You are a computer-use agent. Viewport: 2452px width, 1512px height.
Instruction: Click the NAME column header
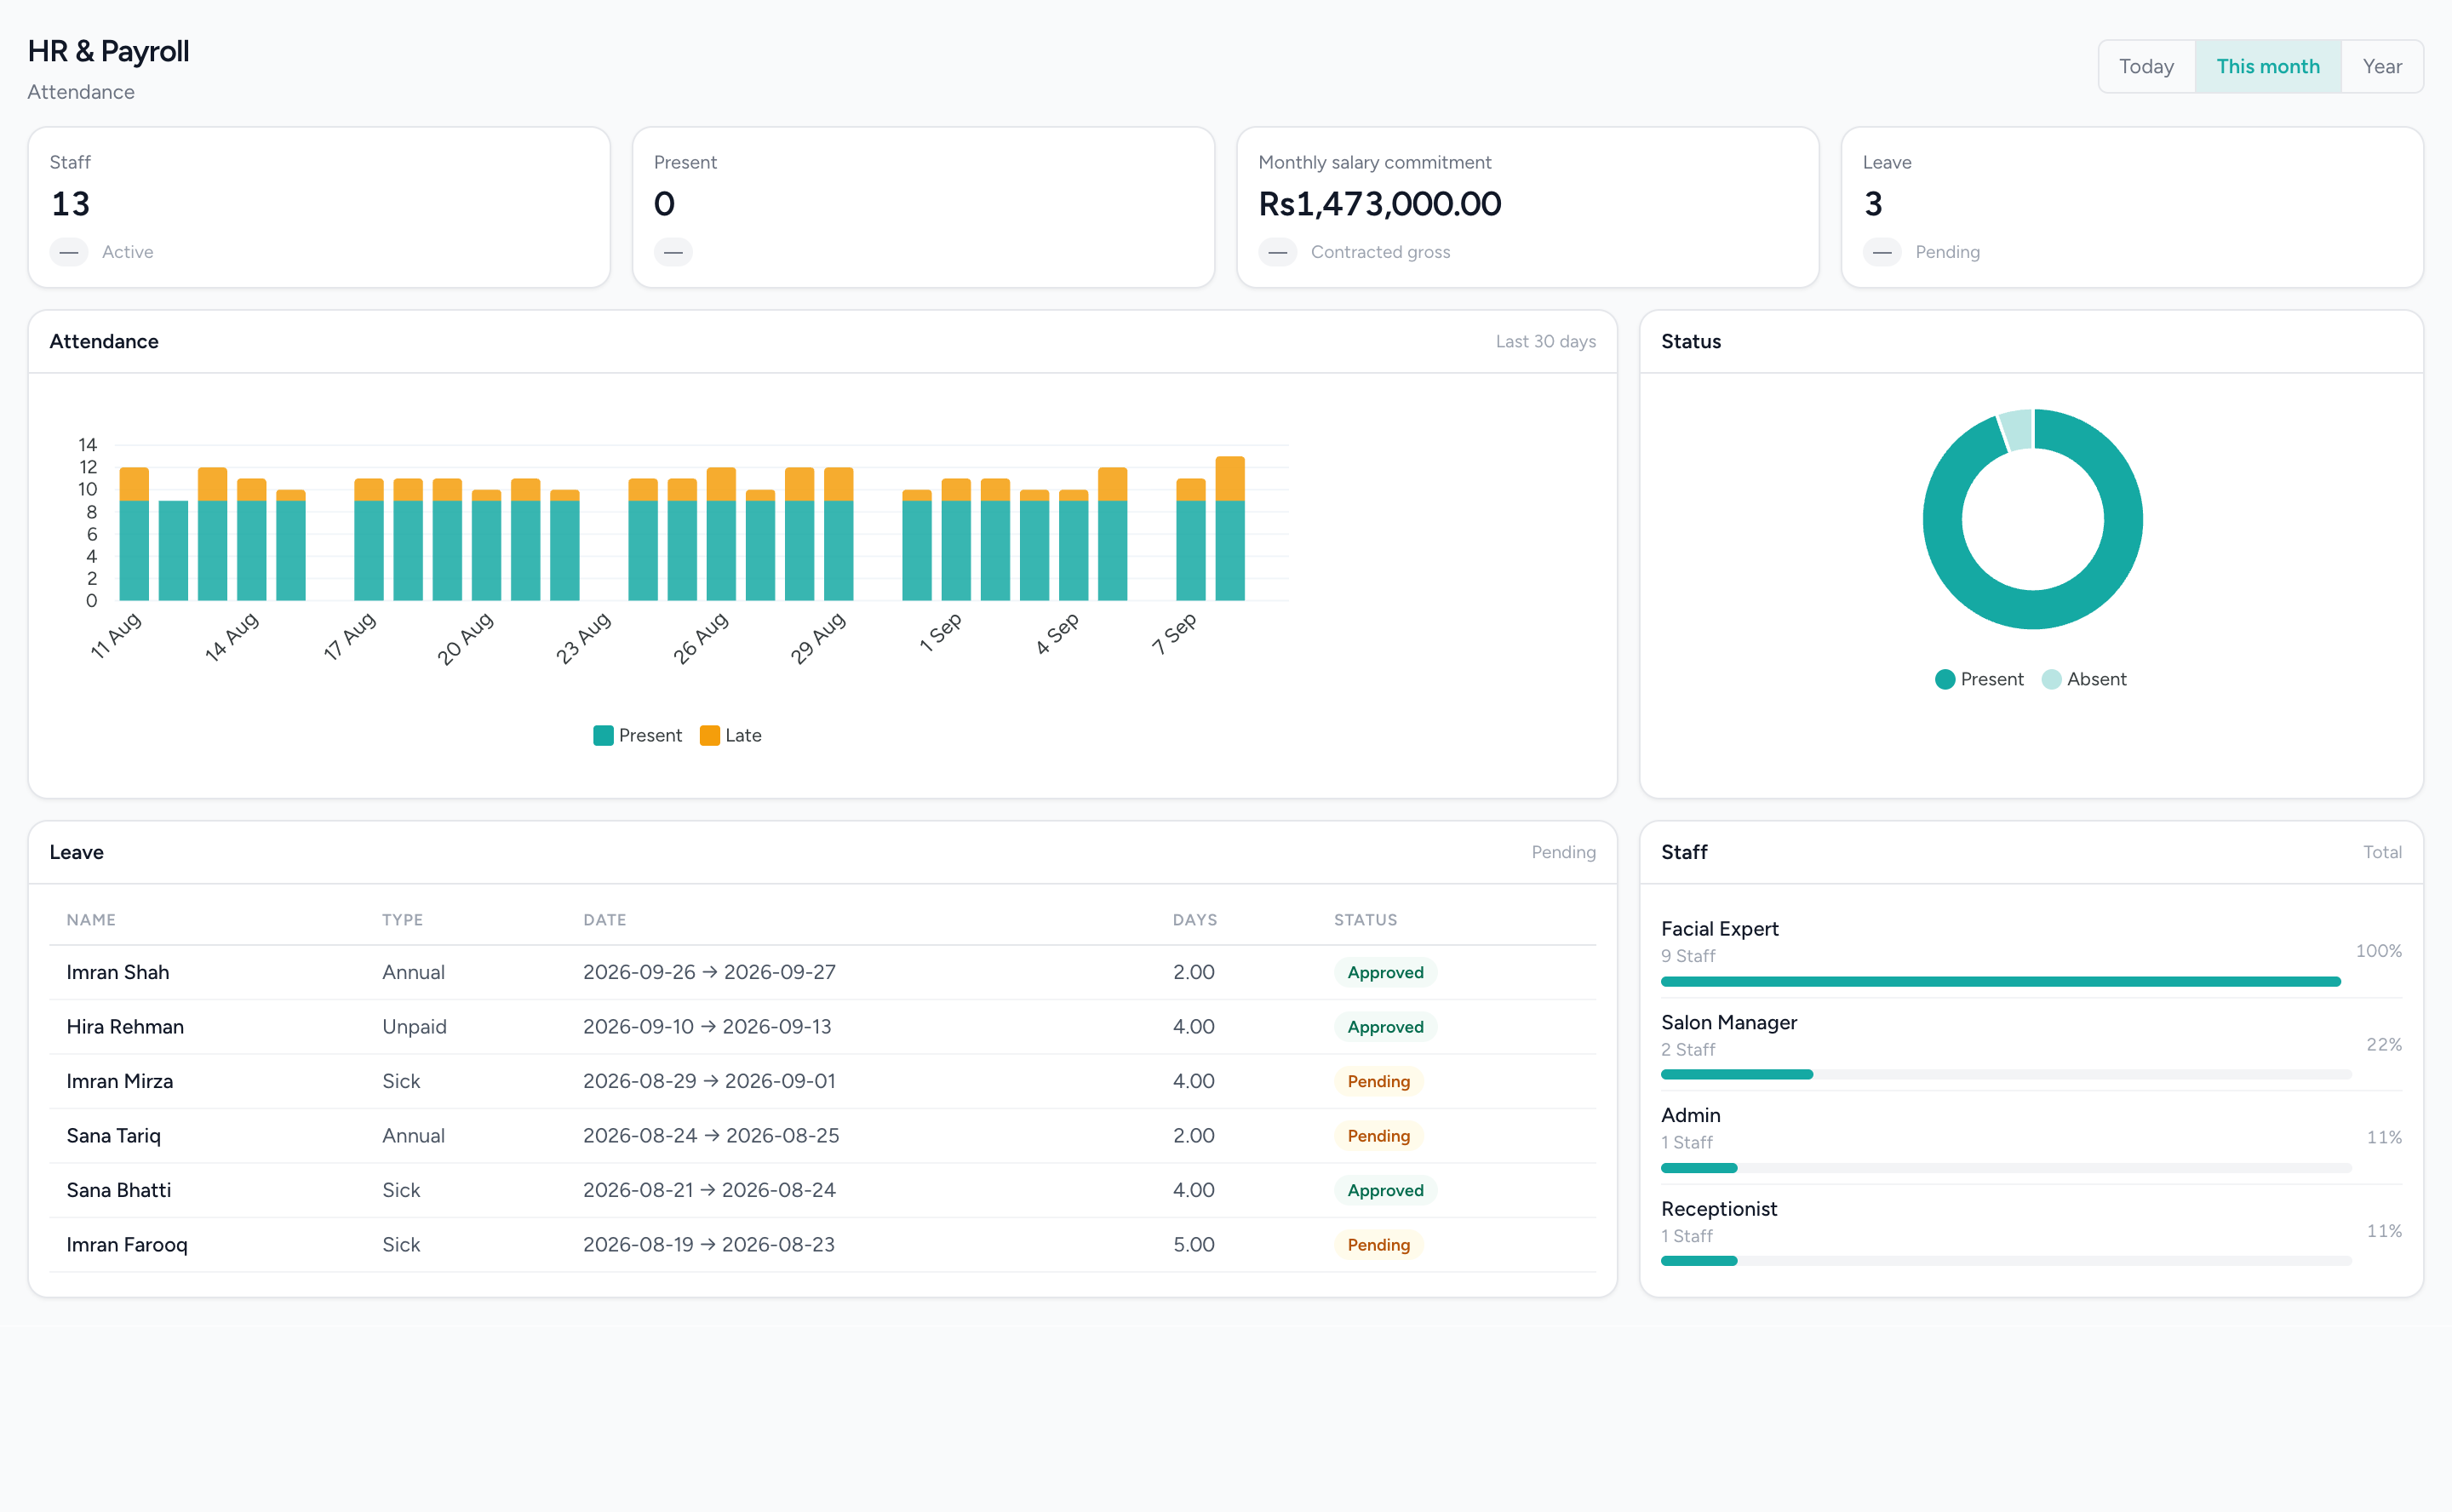coord(91,920)
